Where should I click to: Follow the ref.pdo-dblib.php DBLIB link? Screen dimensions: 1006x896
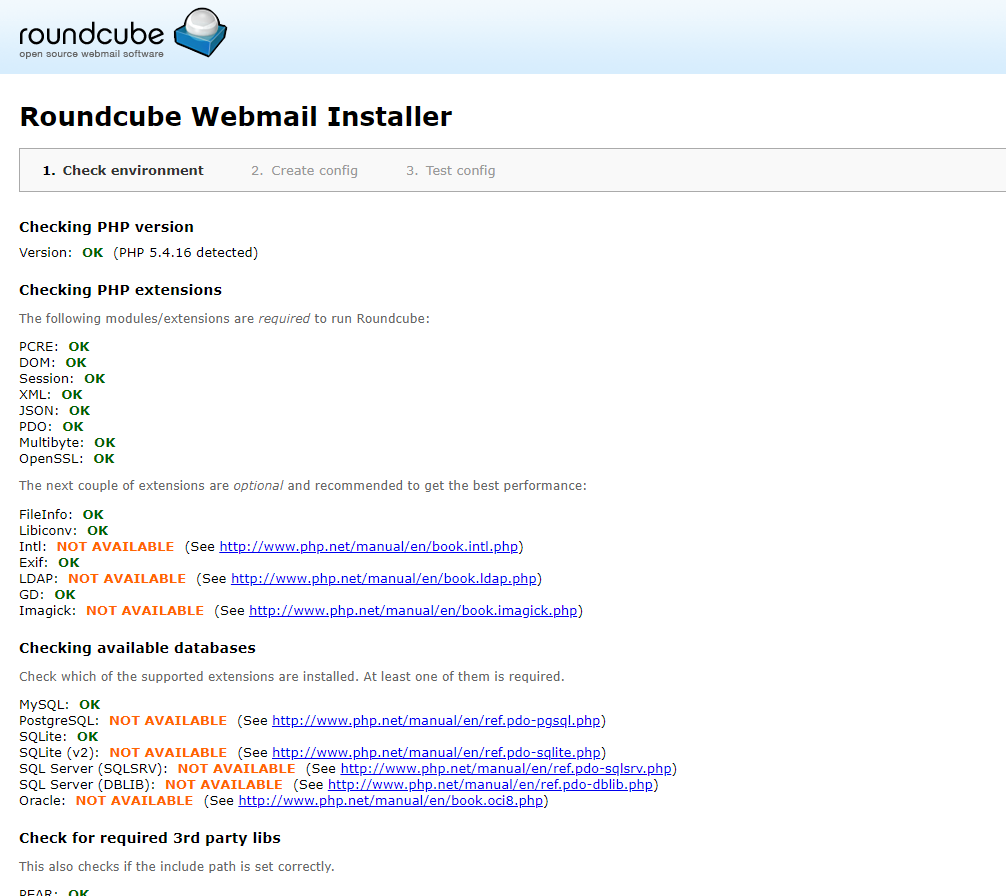(x=490, y=785)
